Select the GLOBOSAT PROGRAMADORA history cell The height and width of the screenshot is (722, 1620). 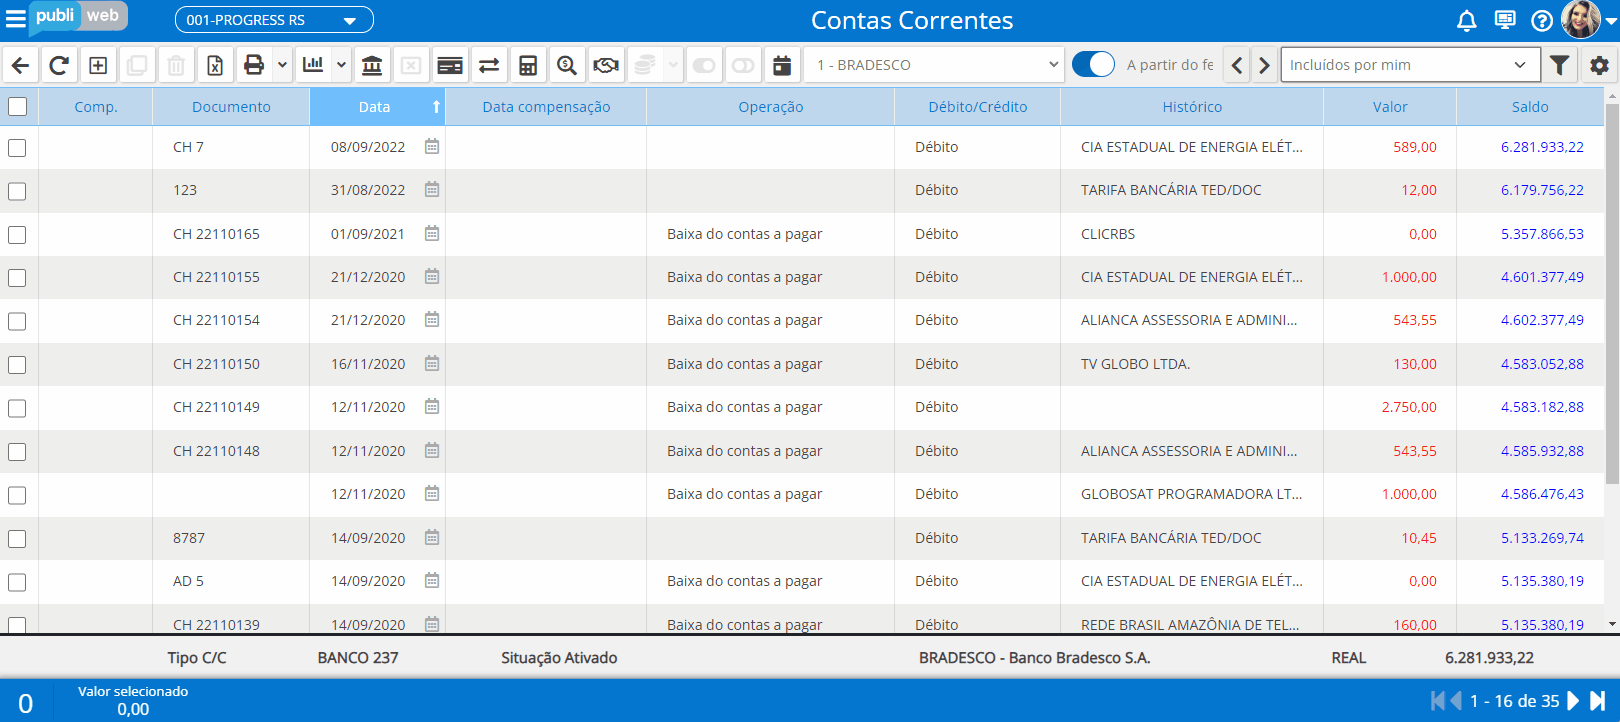[1191, 494]
